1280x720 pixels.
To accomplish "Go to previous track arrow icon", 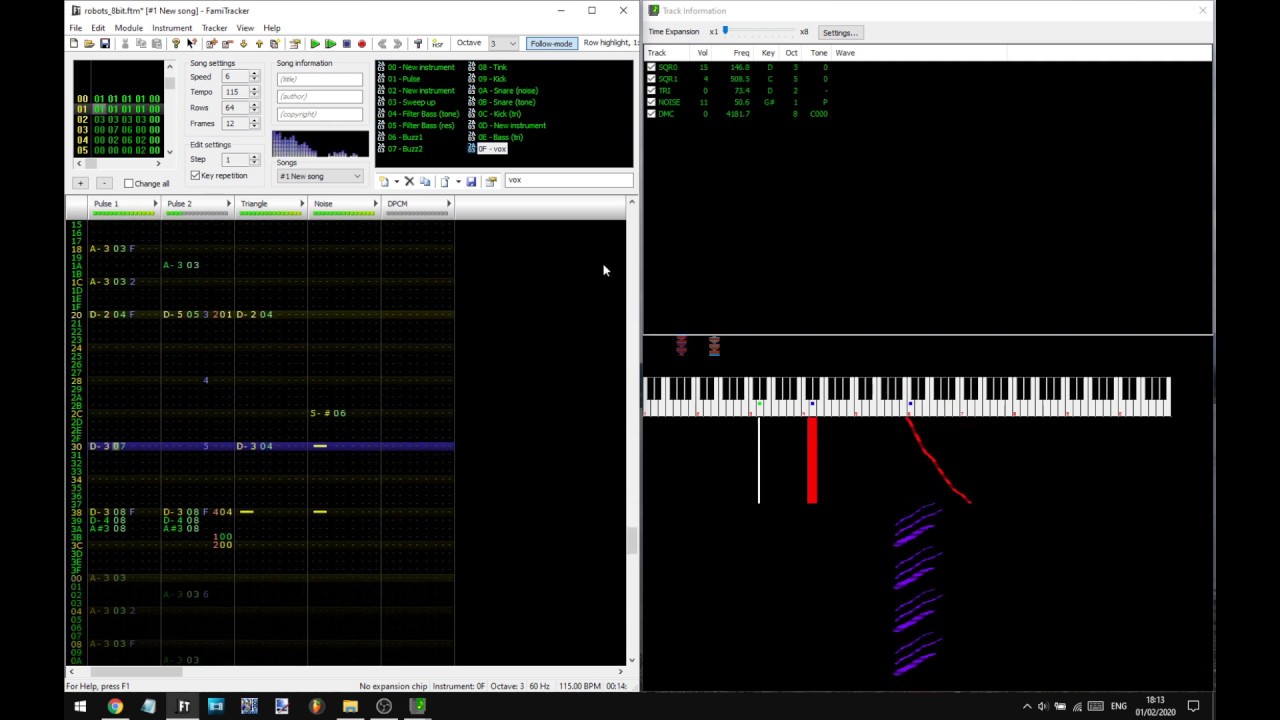I will (x=382, y=44).
